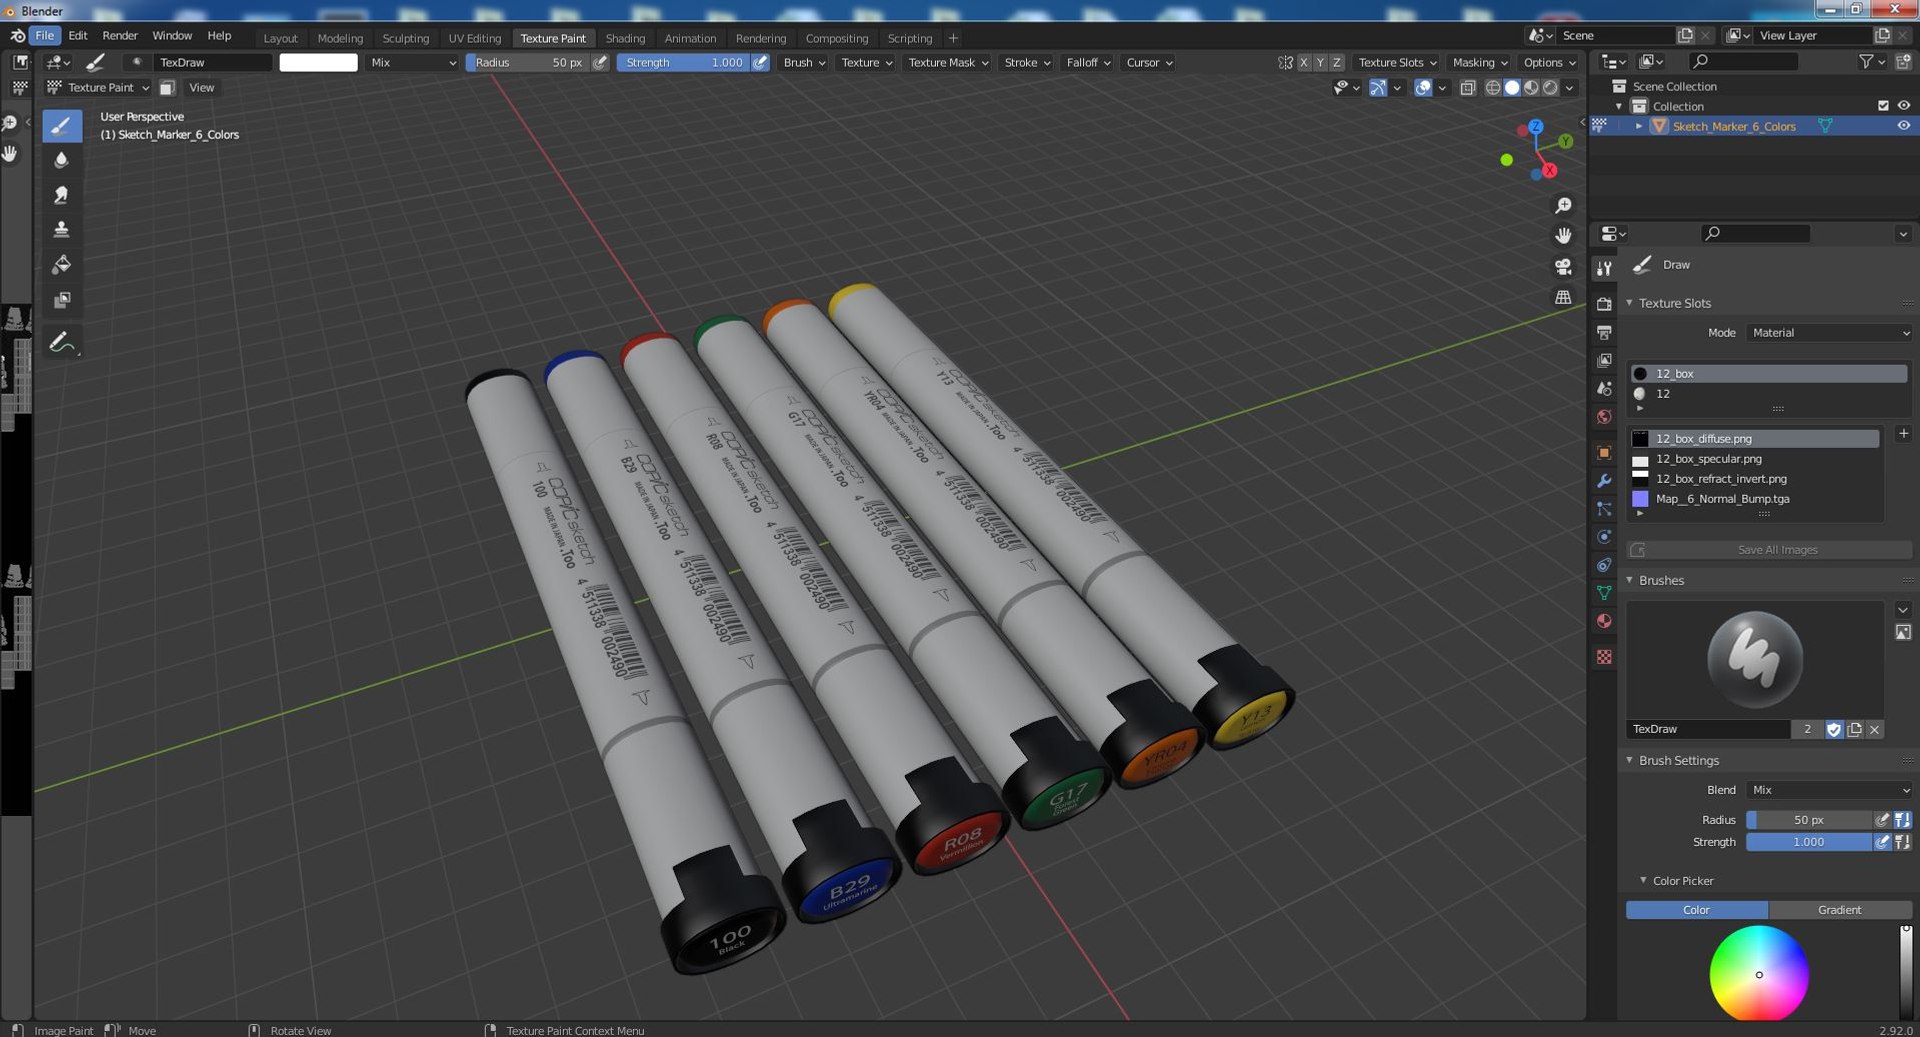Switch to the Shading workspace tab
1920x1037 pixels.
coord(625,38)
